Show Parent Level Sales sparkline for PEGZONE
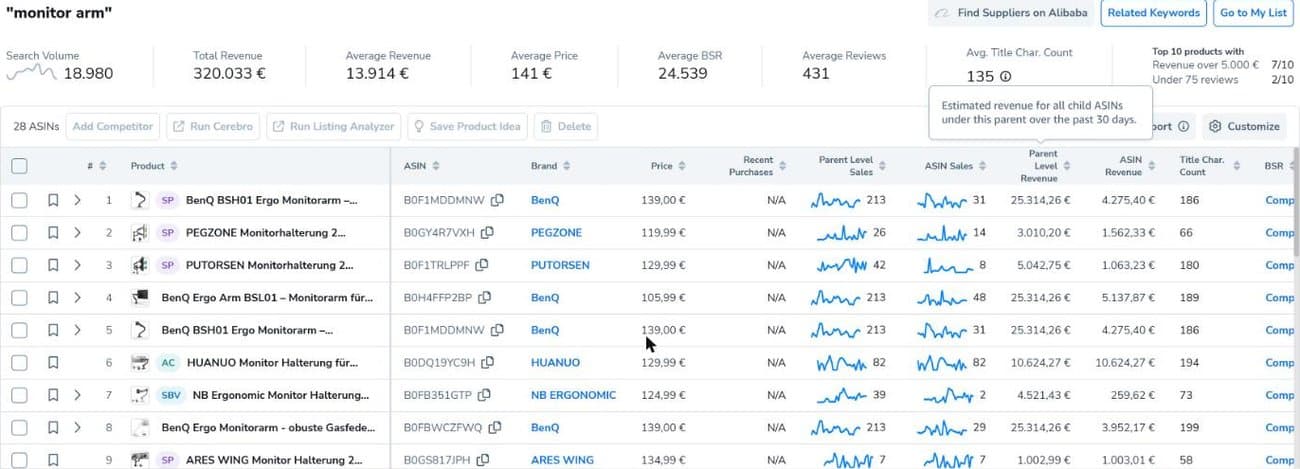Screen dimensions: 1300x469 point(843,233)
